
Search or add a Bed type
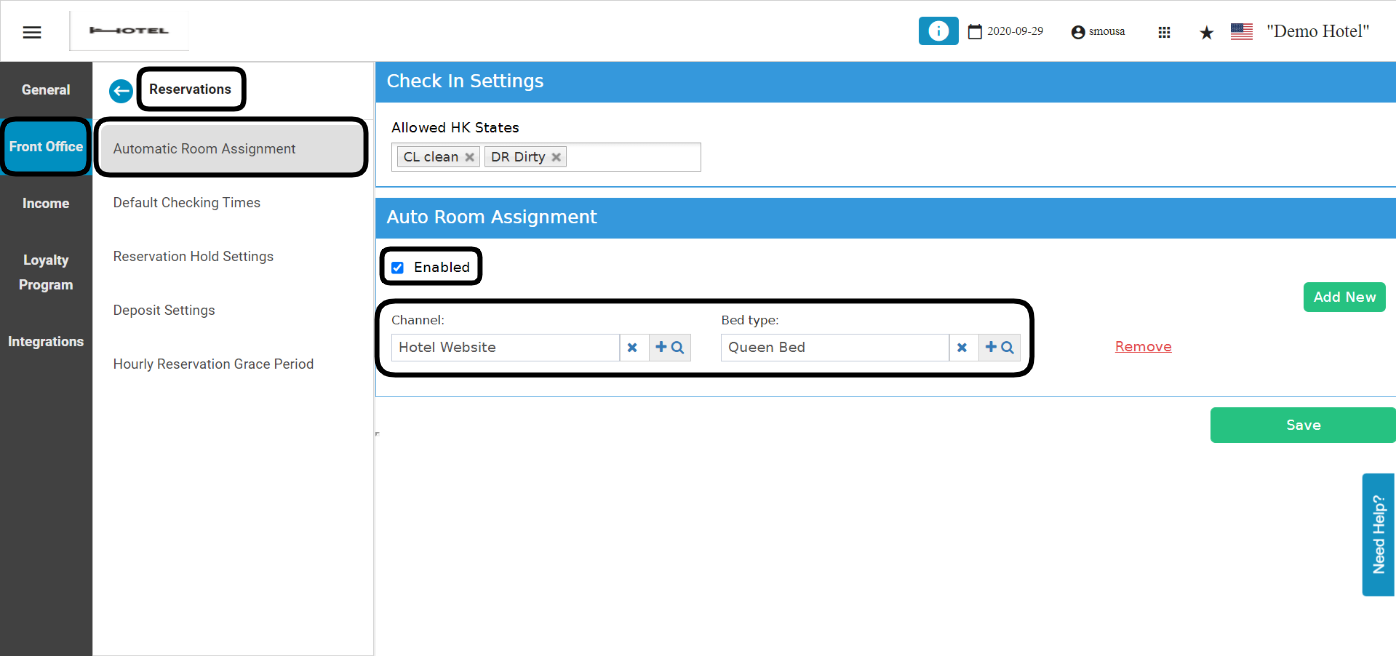(x=999, y=347)
